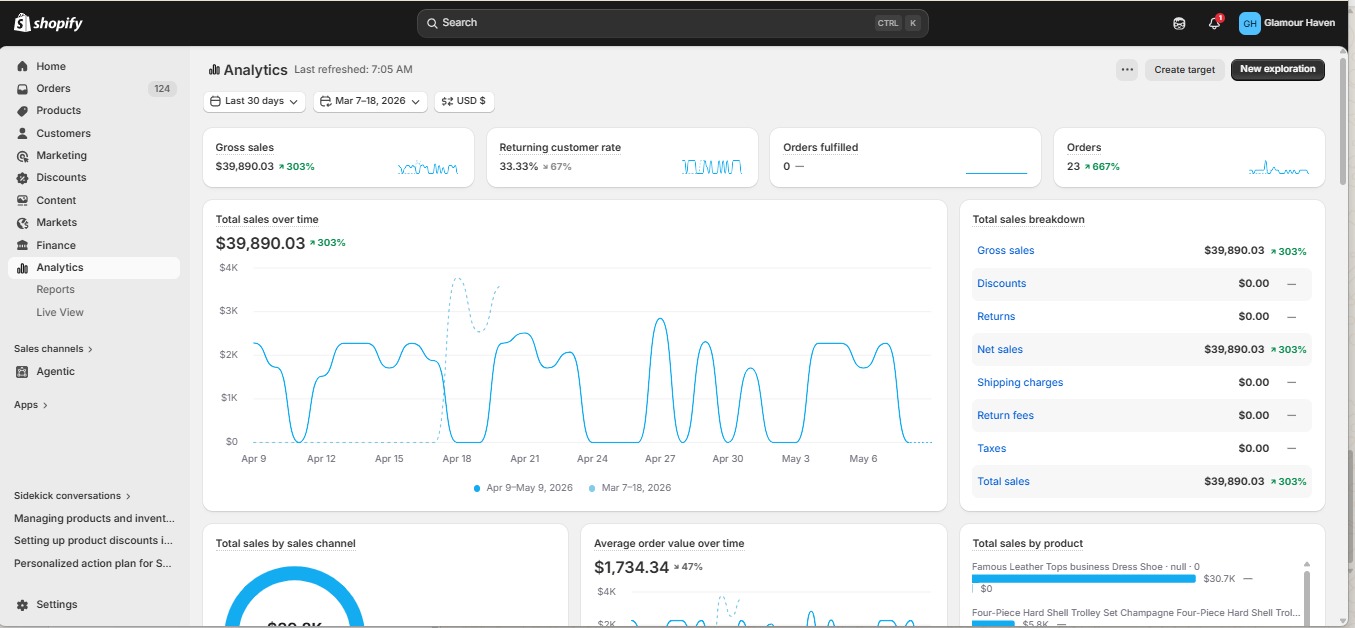Screen dimensions: 1355x628
Task: Open Customers in the sidebar
Action: point(94,133)
